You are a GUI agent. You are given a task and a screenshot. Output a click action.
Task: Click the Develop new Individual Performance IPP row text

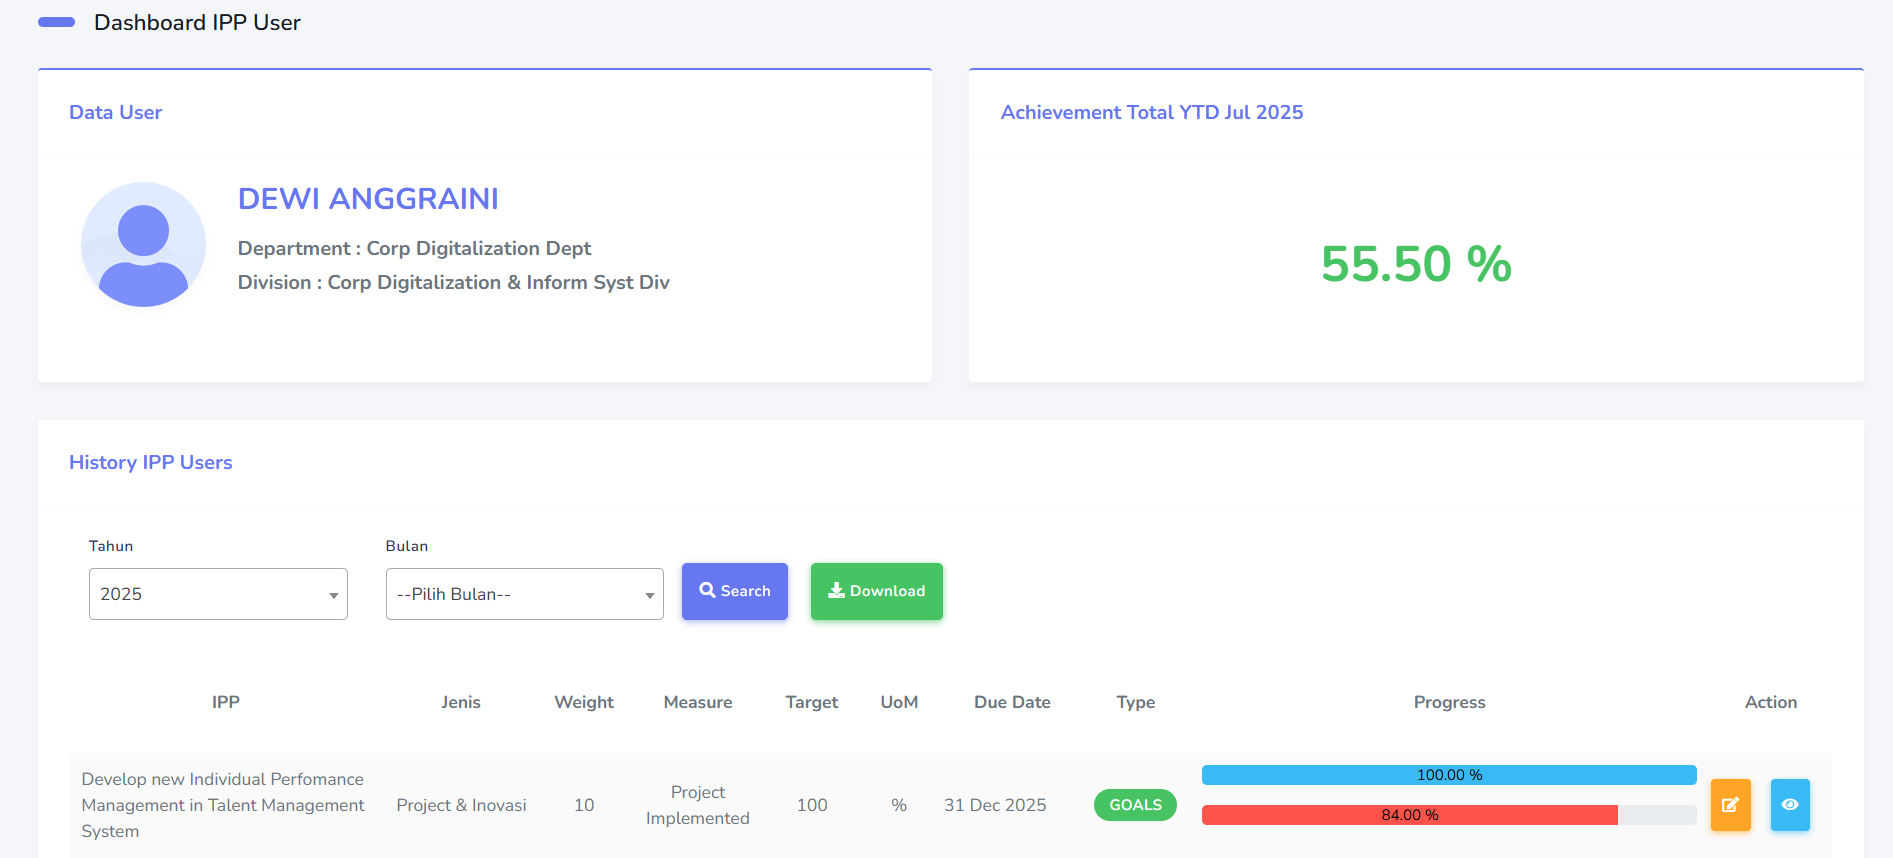(223, 805)
